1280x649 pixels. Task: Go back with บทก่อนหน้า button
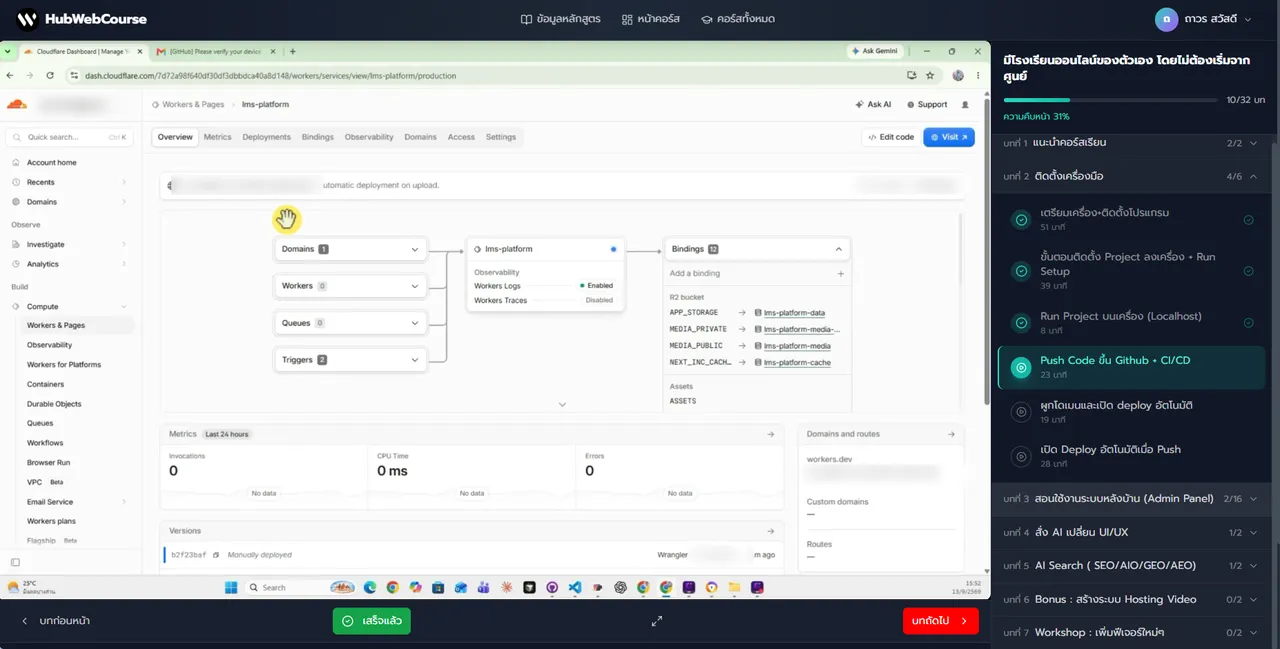(56, 621)
